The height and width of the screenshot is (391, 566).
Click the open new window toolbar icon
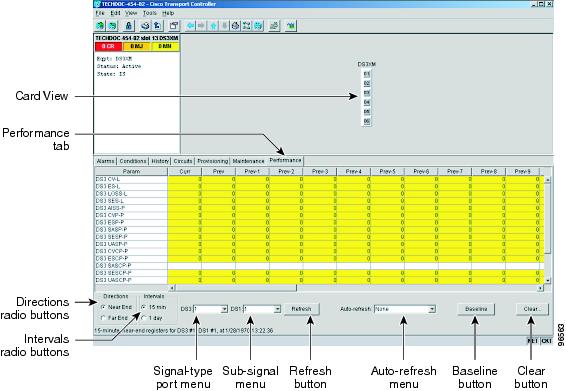pyautogui.click(x=174, y=26)
